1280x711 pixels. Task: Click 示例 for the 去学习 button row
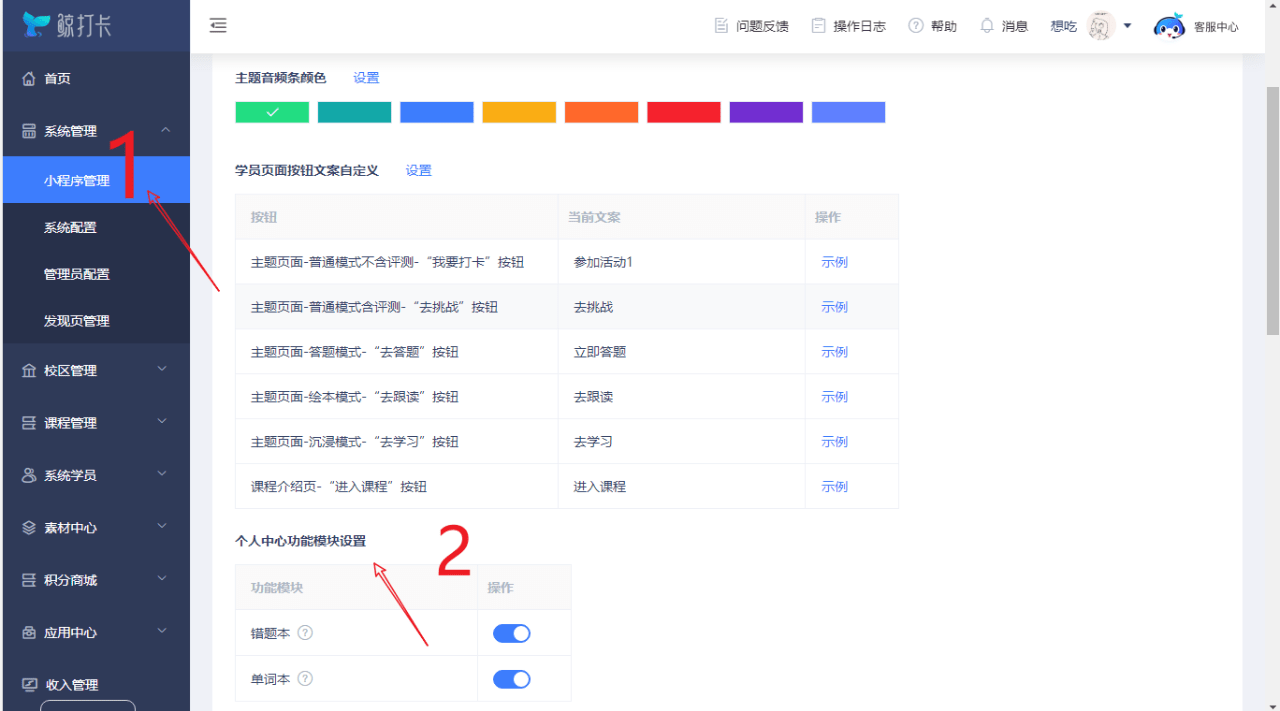pyautogui.click(x=834, y=442)
